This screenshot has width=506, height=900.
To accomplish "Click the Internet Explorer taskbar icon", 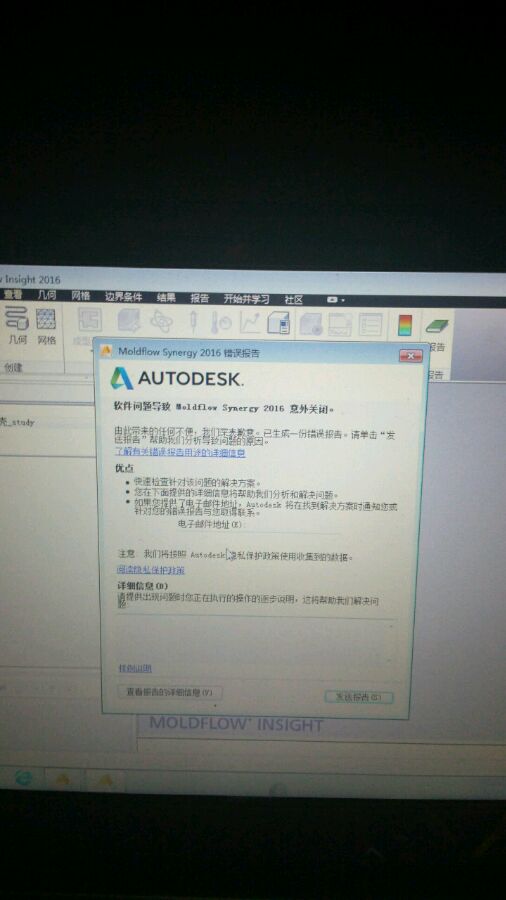I will [24, 778].
